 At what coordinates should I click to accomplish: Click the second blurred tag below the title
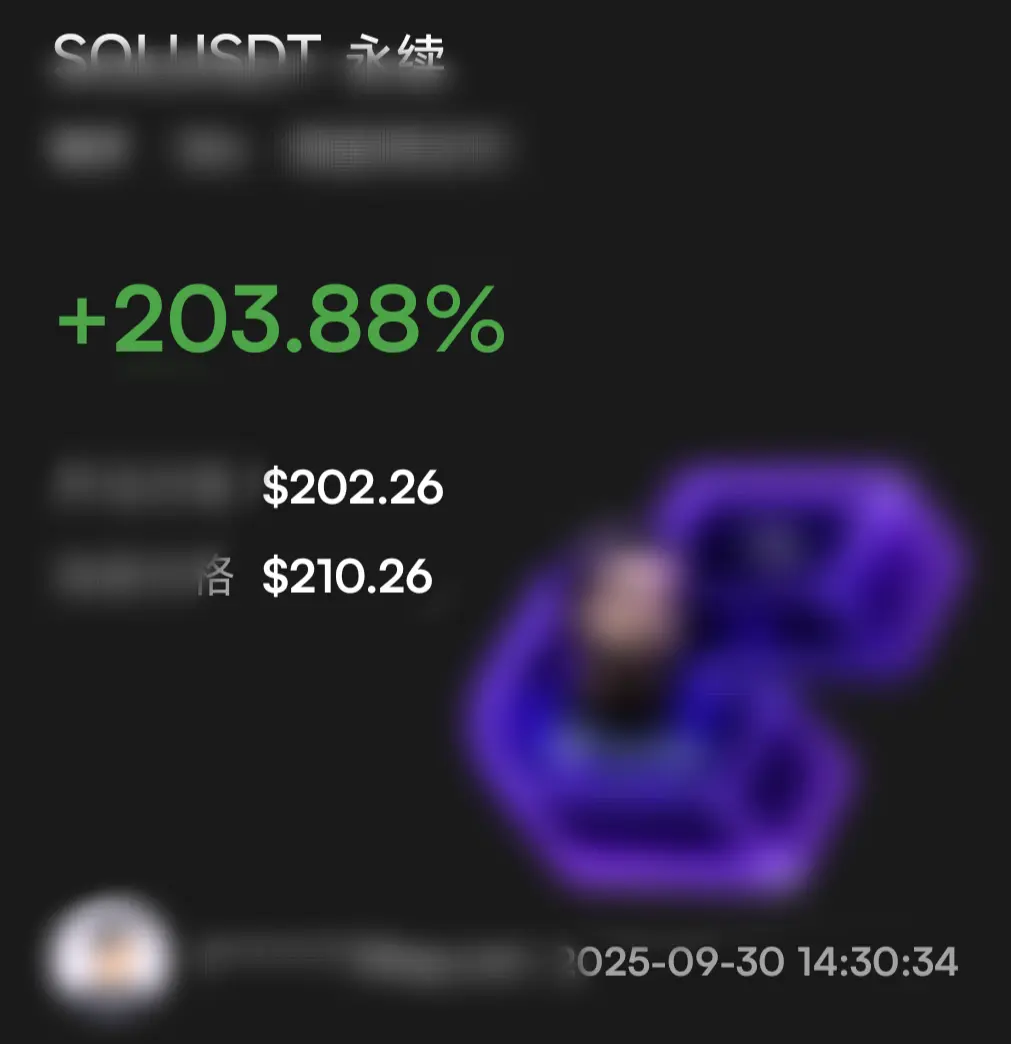pyautogui.click(x=208, y=149)
